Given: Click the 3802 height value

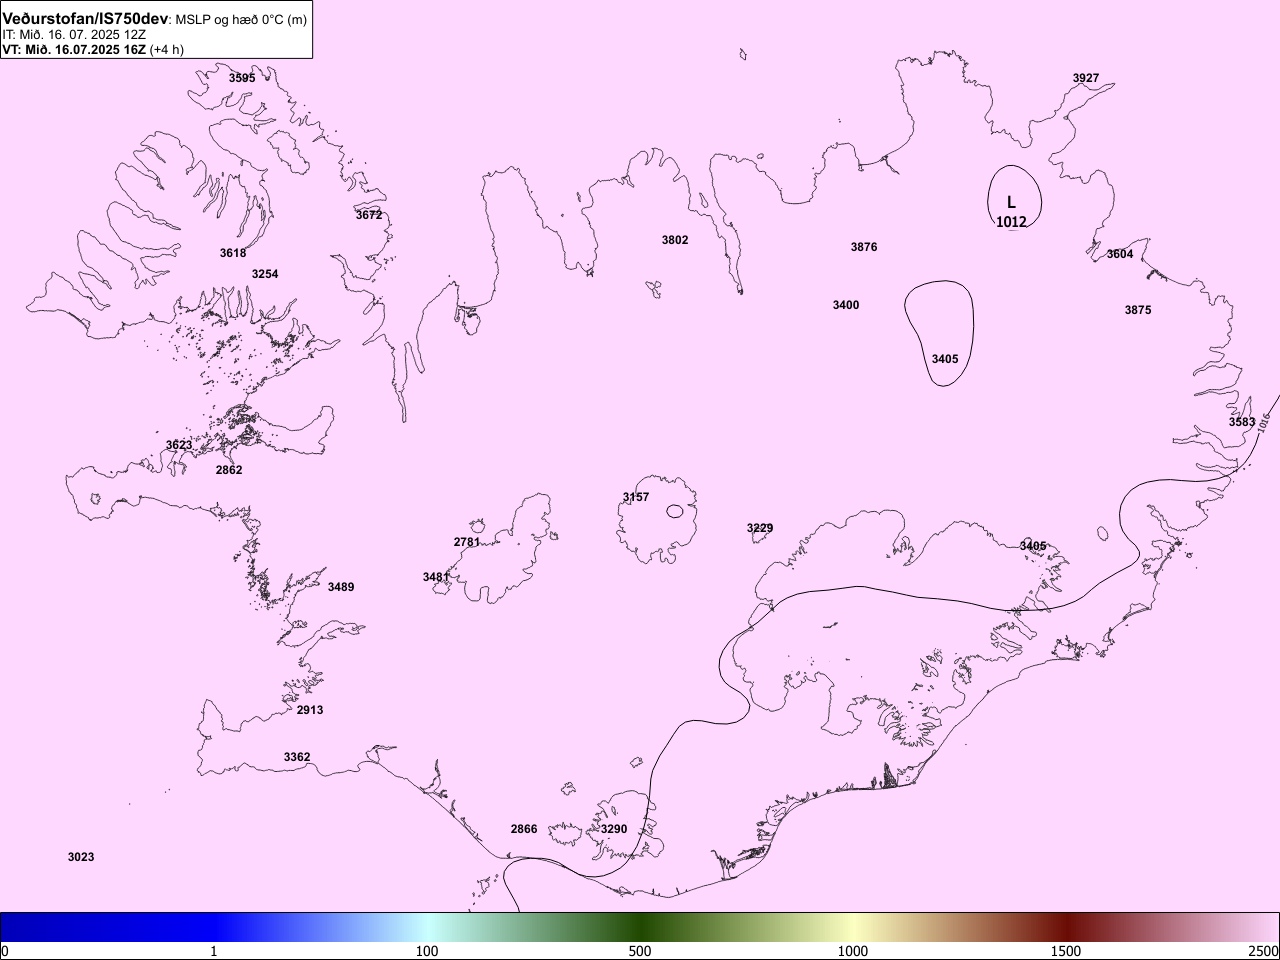Looking at the screenshot, I should point(675,240).
